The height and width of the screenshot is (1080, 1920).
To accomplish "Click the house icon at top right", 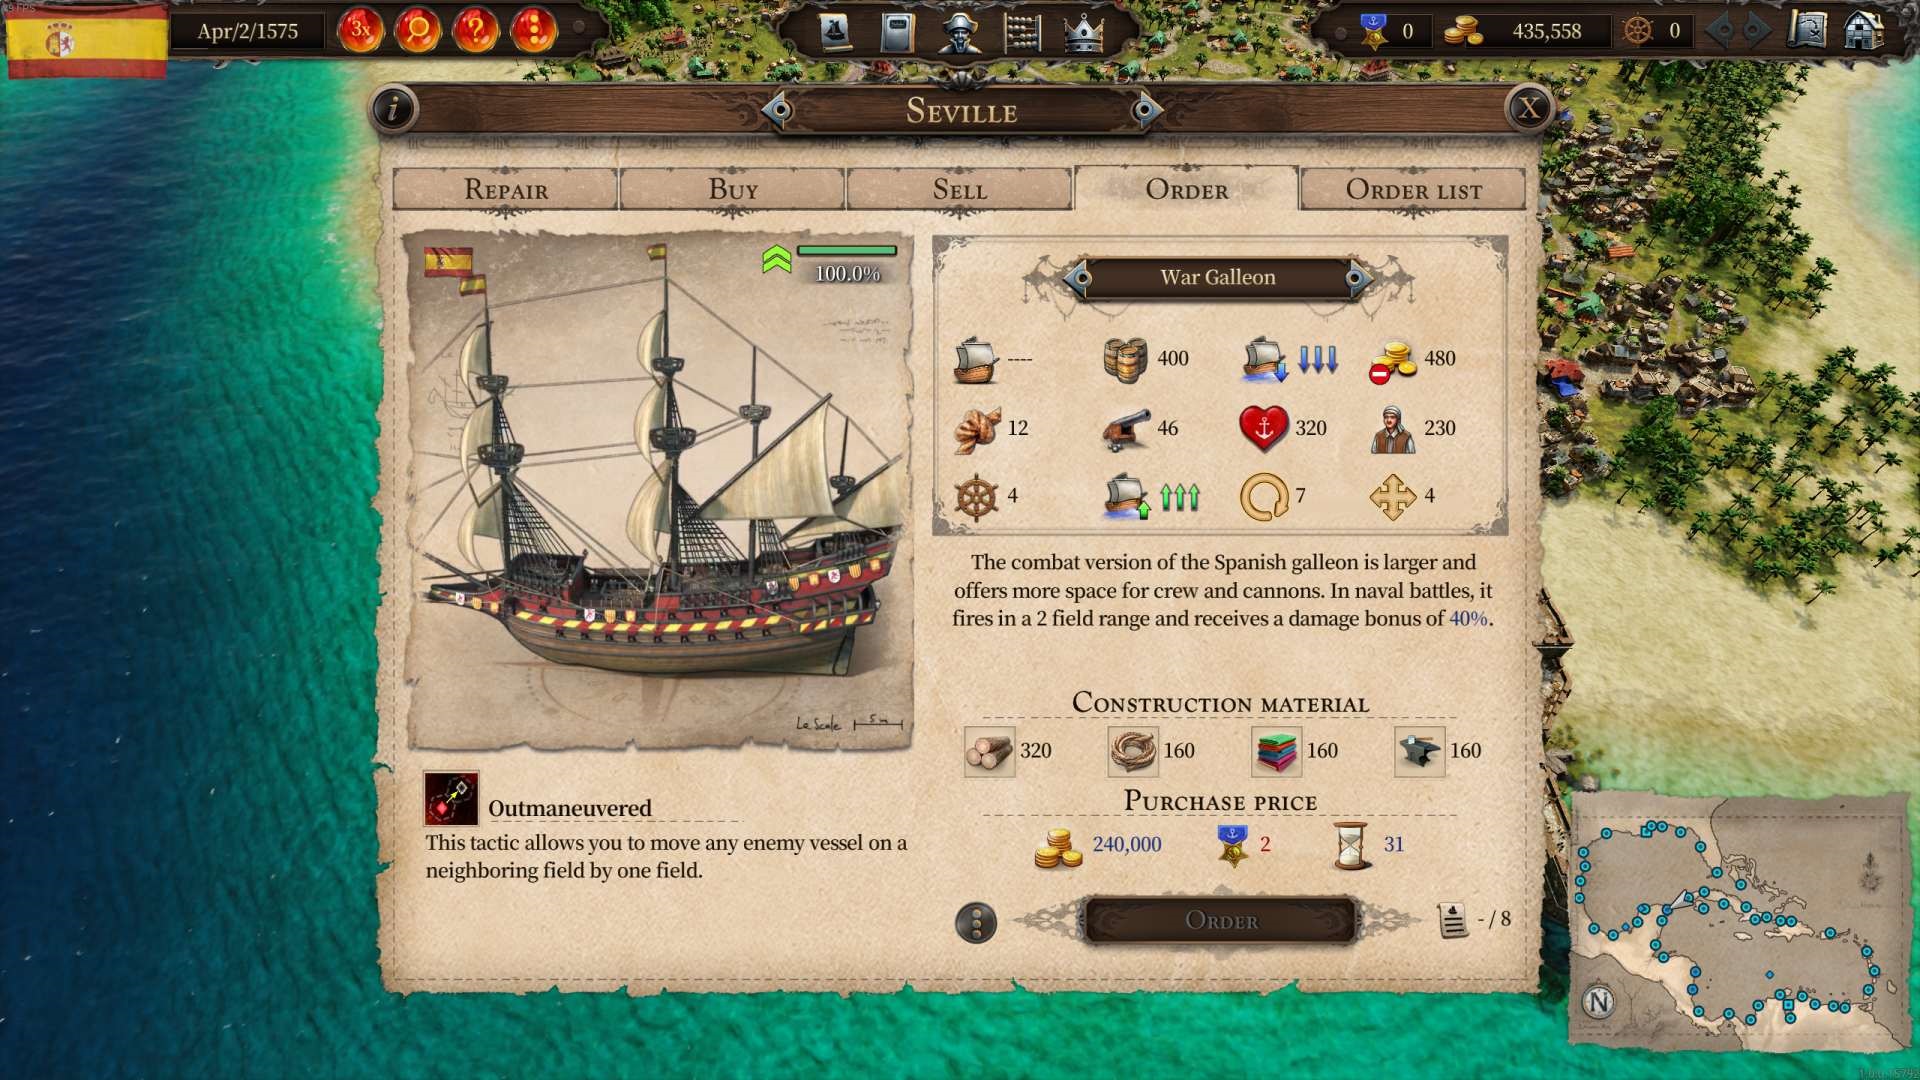I will pos(1863,30).
